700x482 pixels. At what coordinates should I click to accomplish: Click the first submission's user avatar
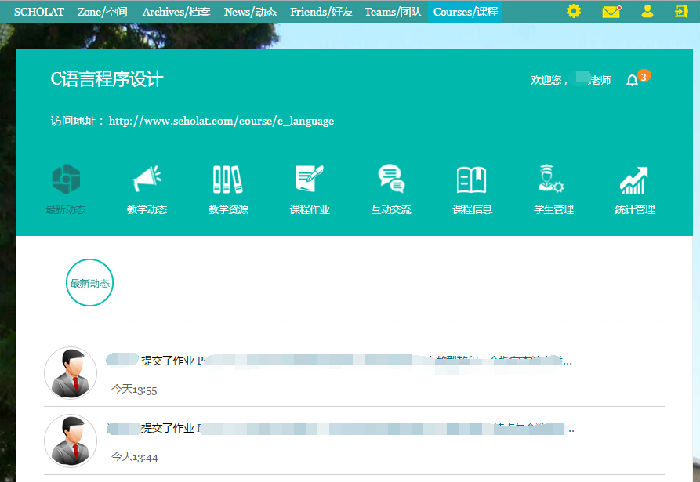(71, 372)
